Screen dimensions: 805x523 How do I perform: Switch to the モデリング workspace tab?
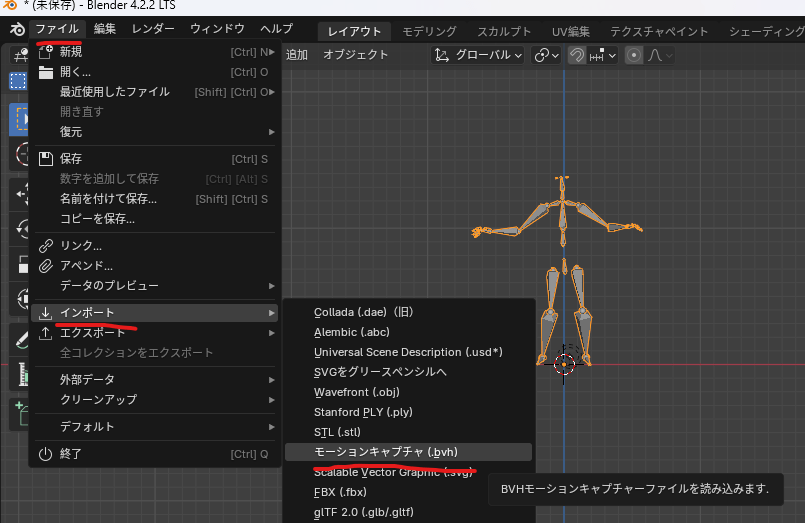[429, 31]
